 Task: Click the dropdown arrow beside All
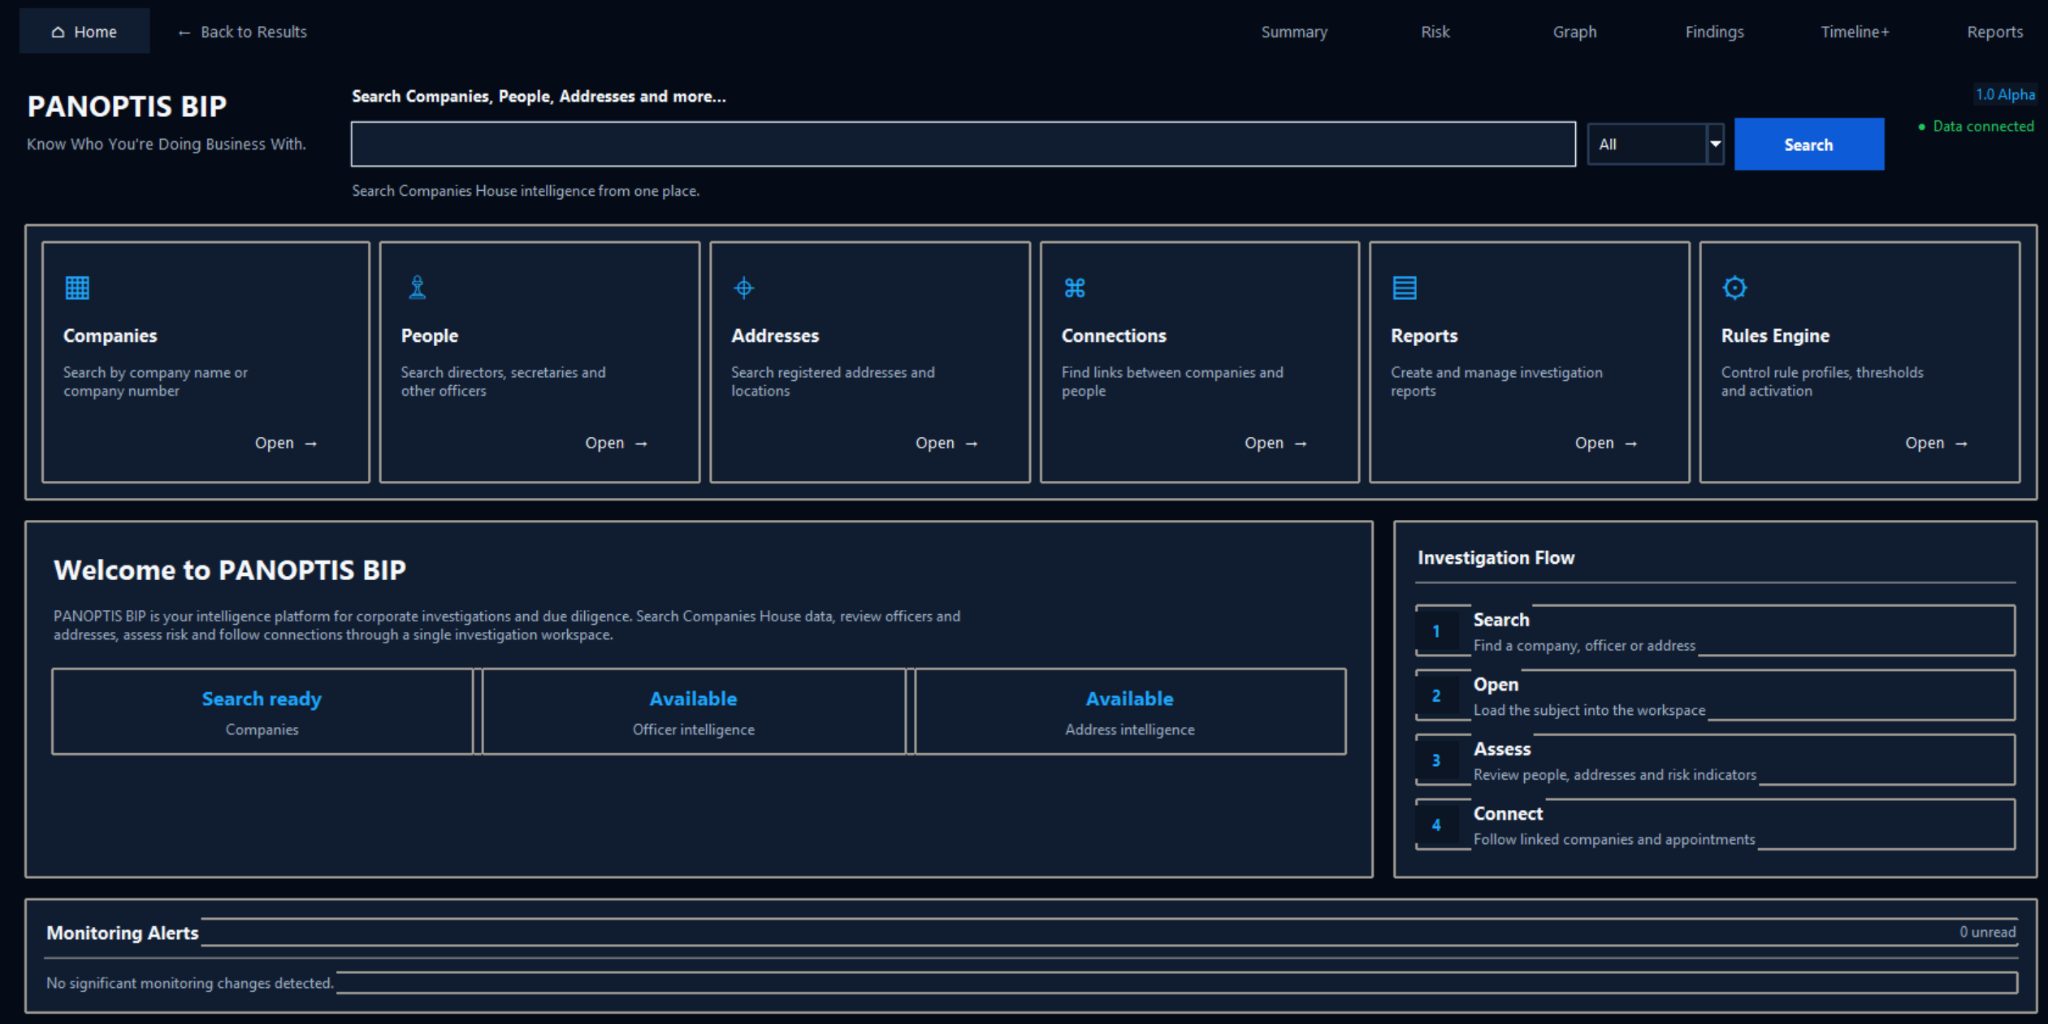pos(1715,144)
